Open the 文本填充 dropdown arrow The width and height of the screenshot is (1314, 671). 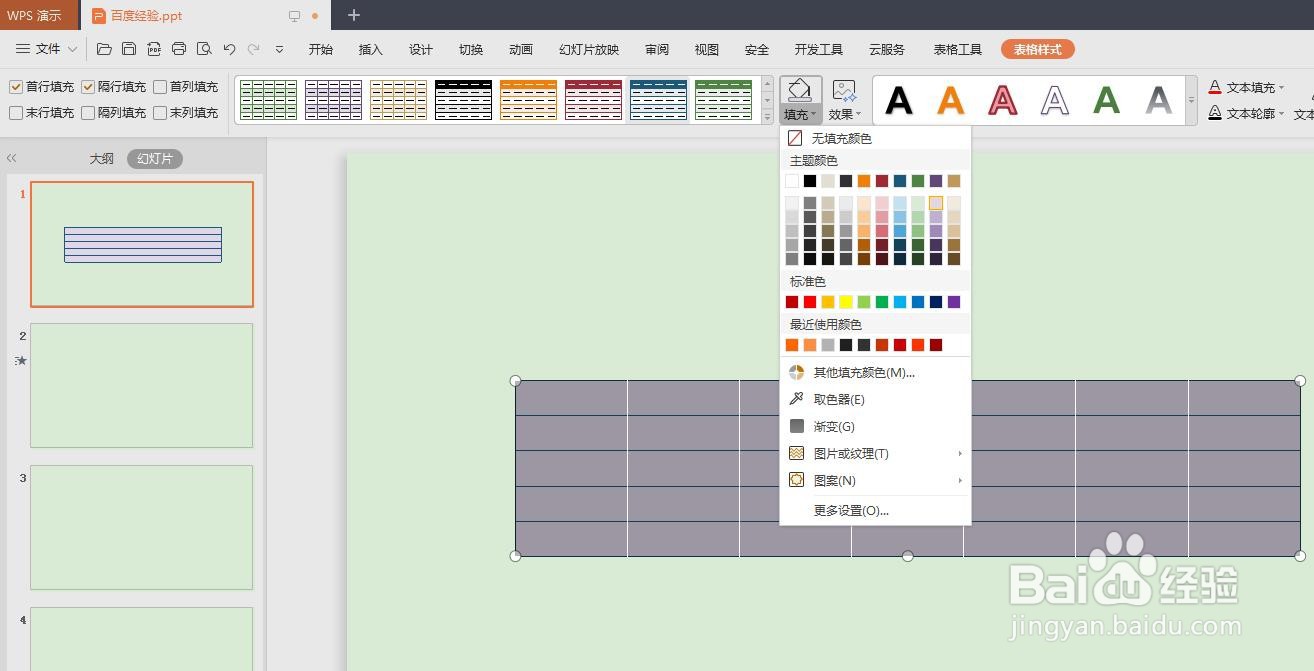click(x=1282, y=88)
